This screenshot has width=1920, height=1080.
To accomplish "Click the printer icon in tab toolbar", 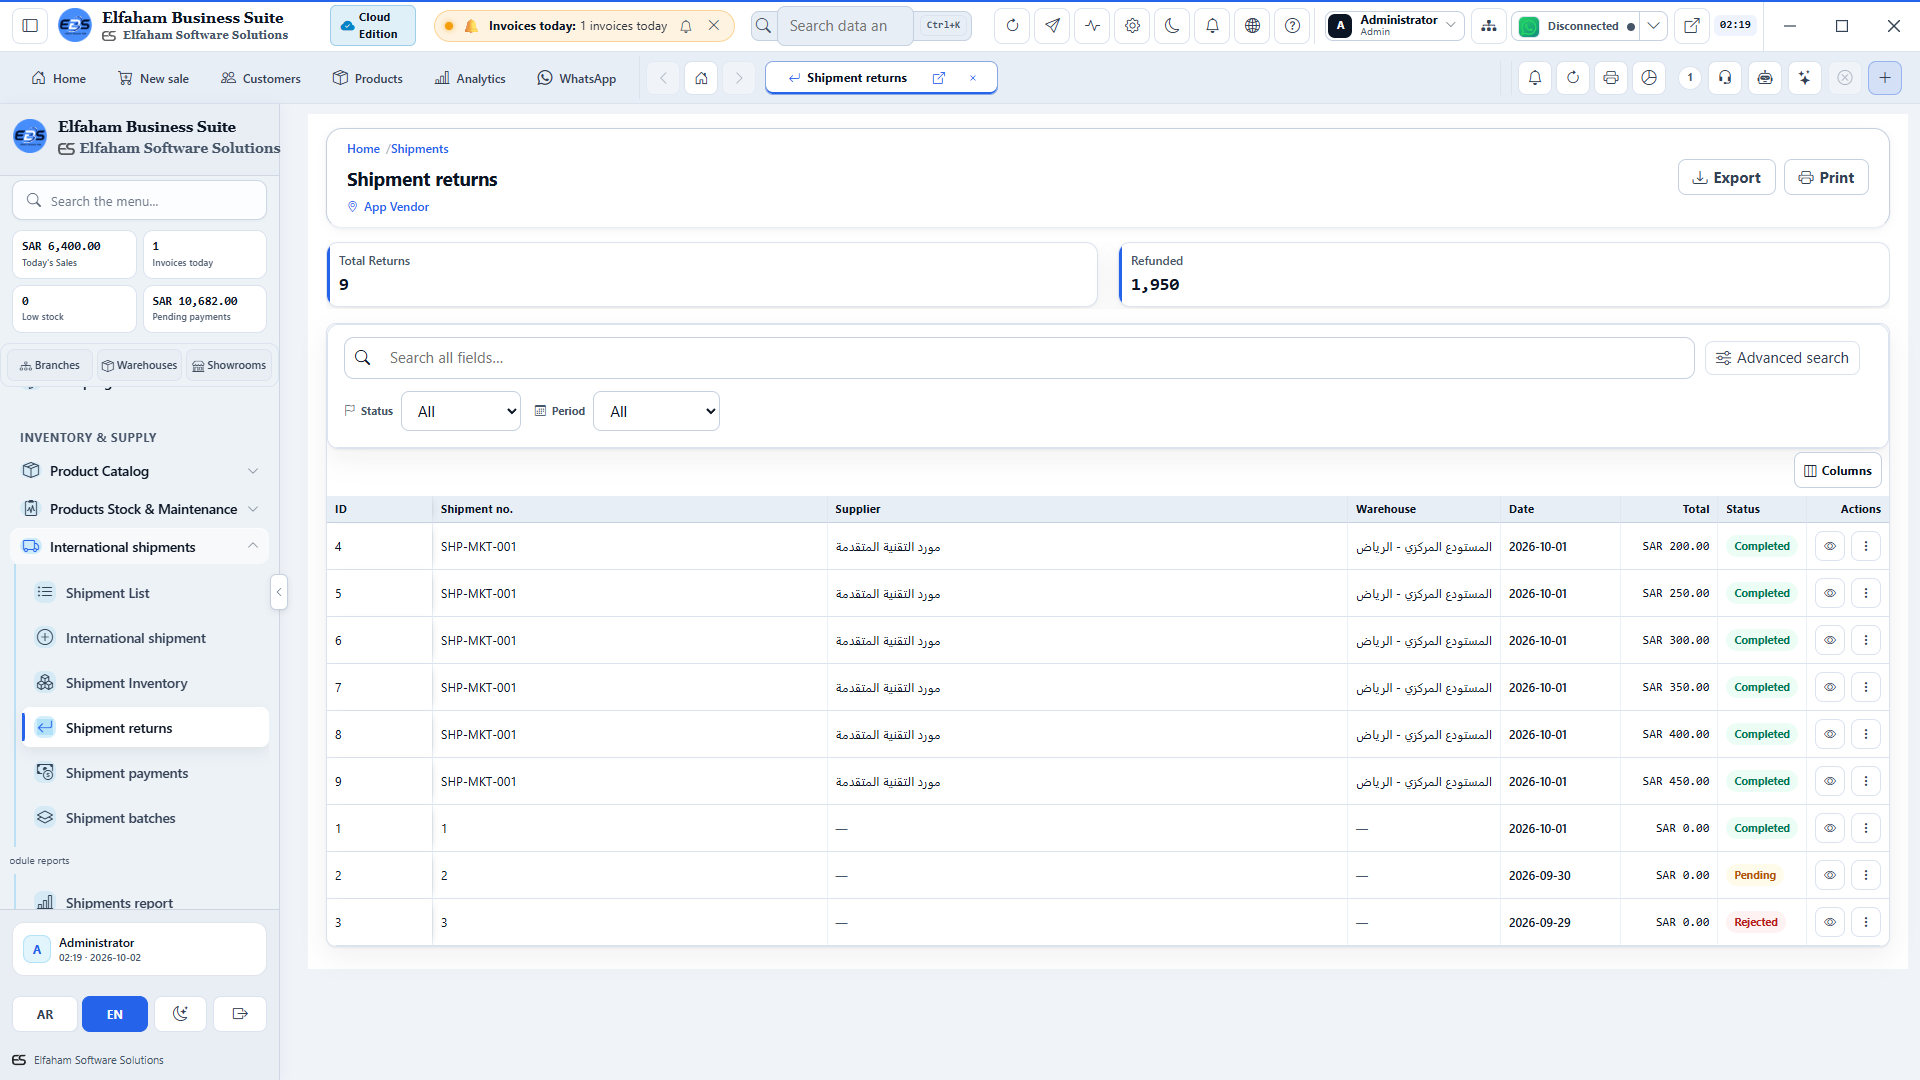I will coord(1610,78).
